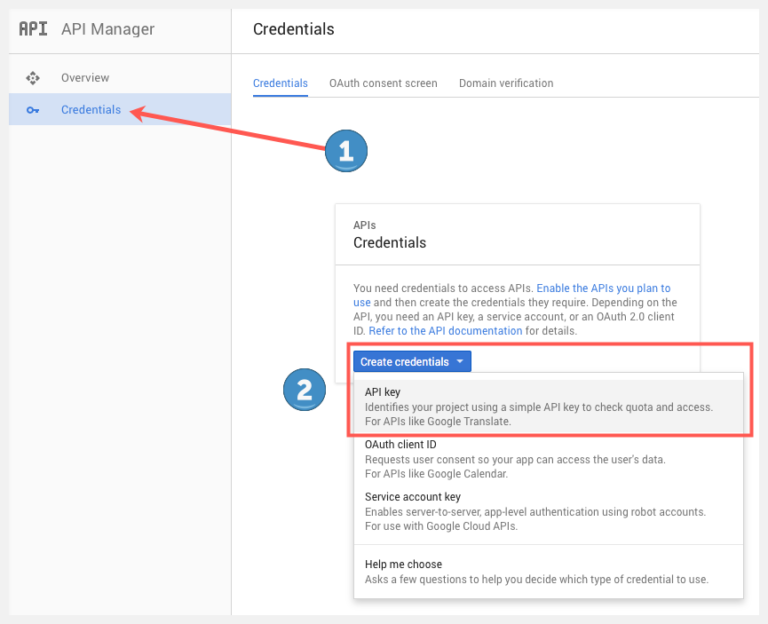
Task: Choose API key from the dropdown
Action: point(548,407)
